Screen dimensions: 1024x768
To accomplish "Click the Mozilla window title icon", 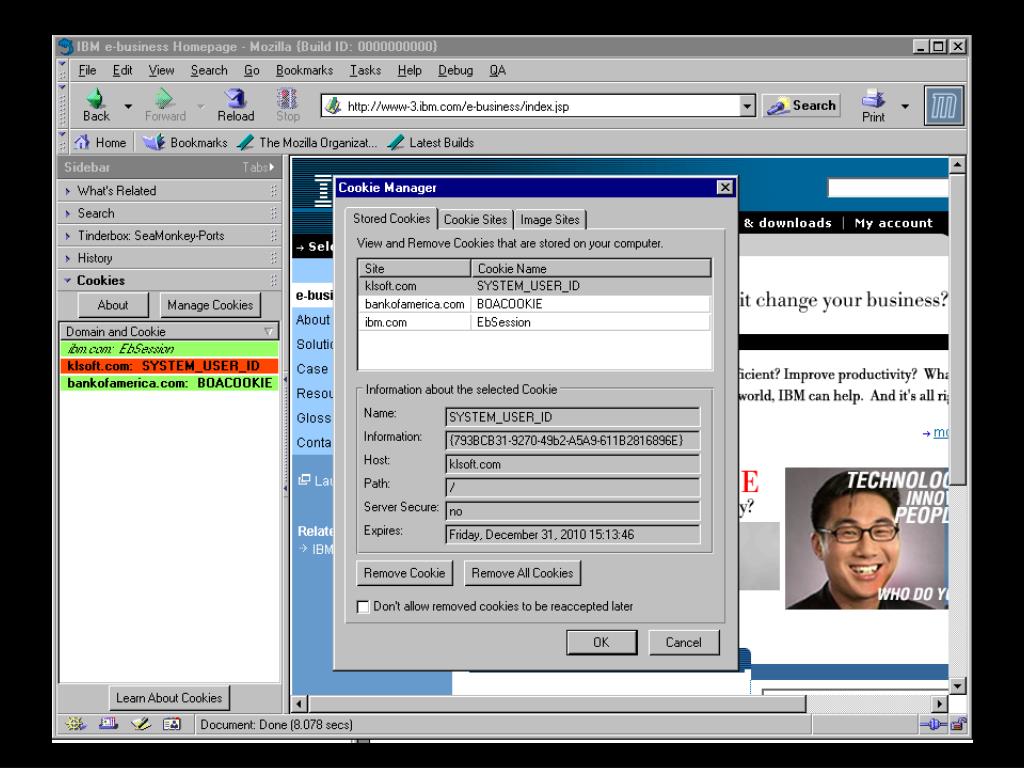I will point(65,46).
